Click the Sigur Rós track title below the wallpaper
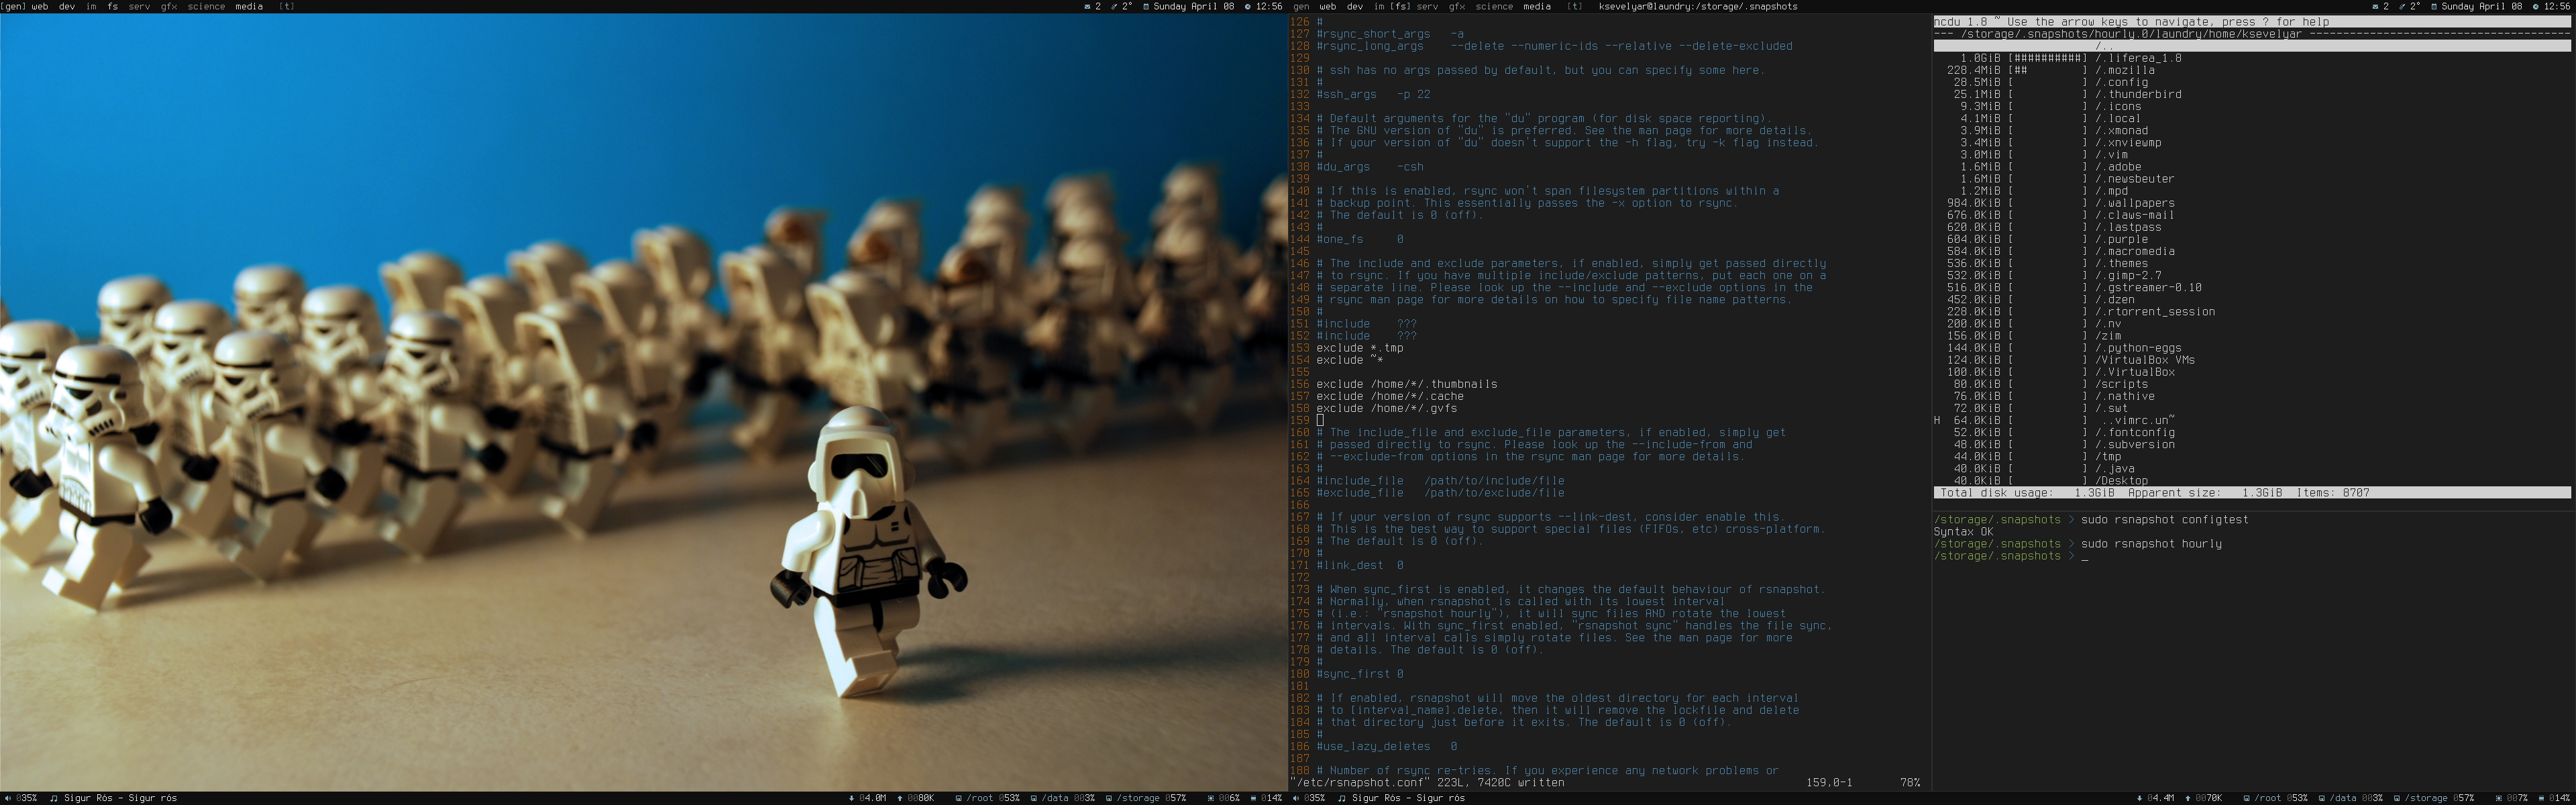 [120, 798]
